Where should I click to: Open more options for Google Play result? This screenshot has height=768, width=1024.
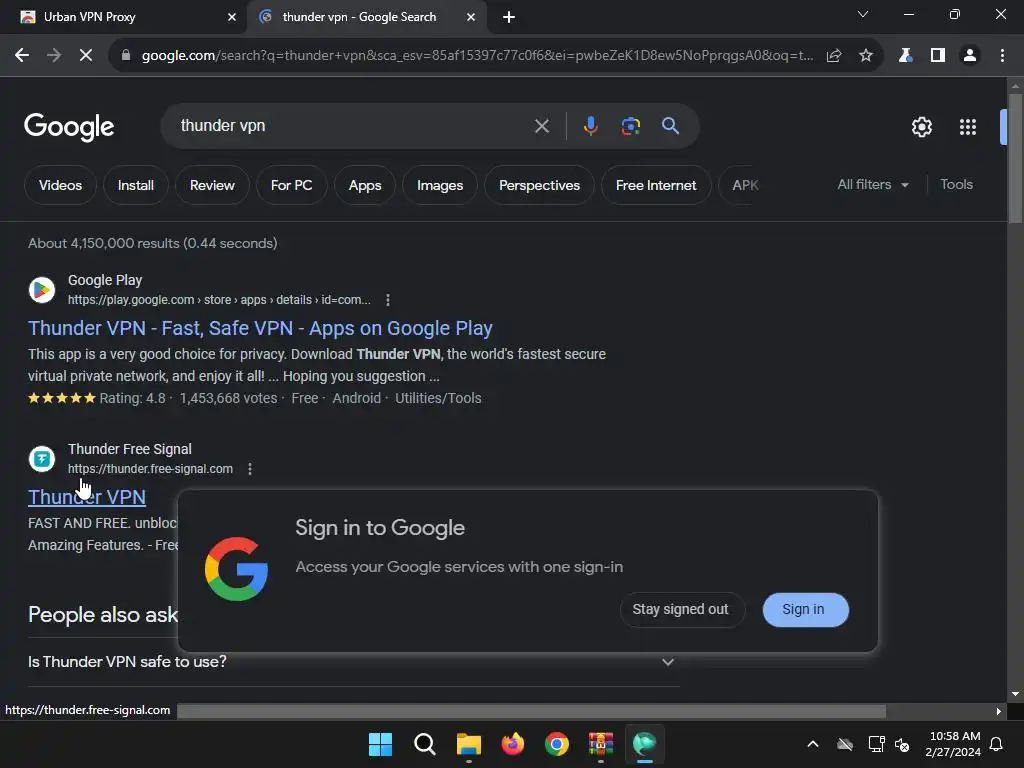click(388, 300)
